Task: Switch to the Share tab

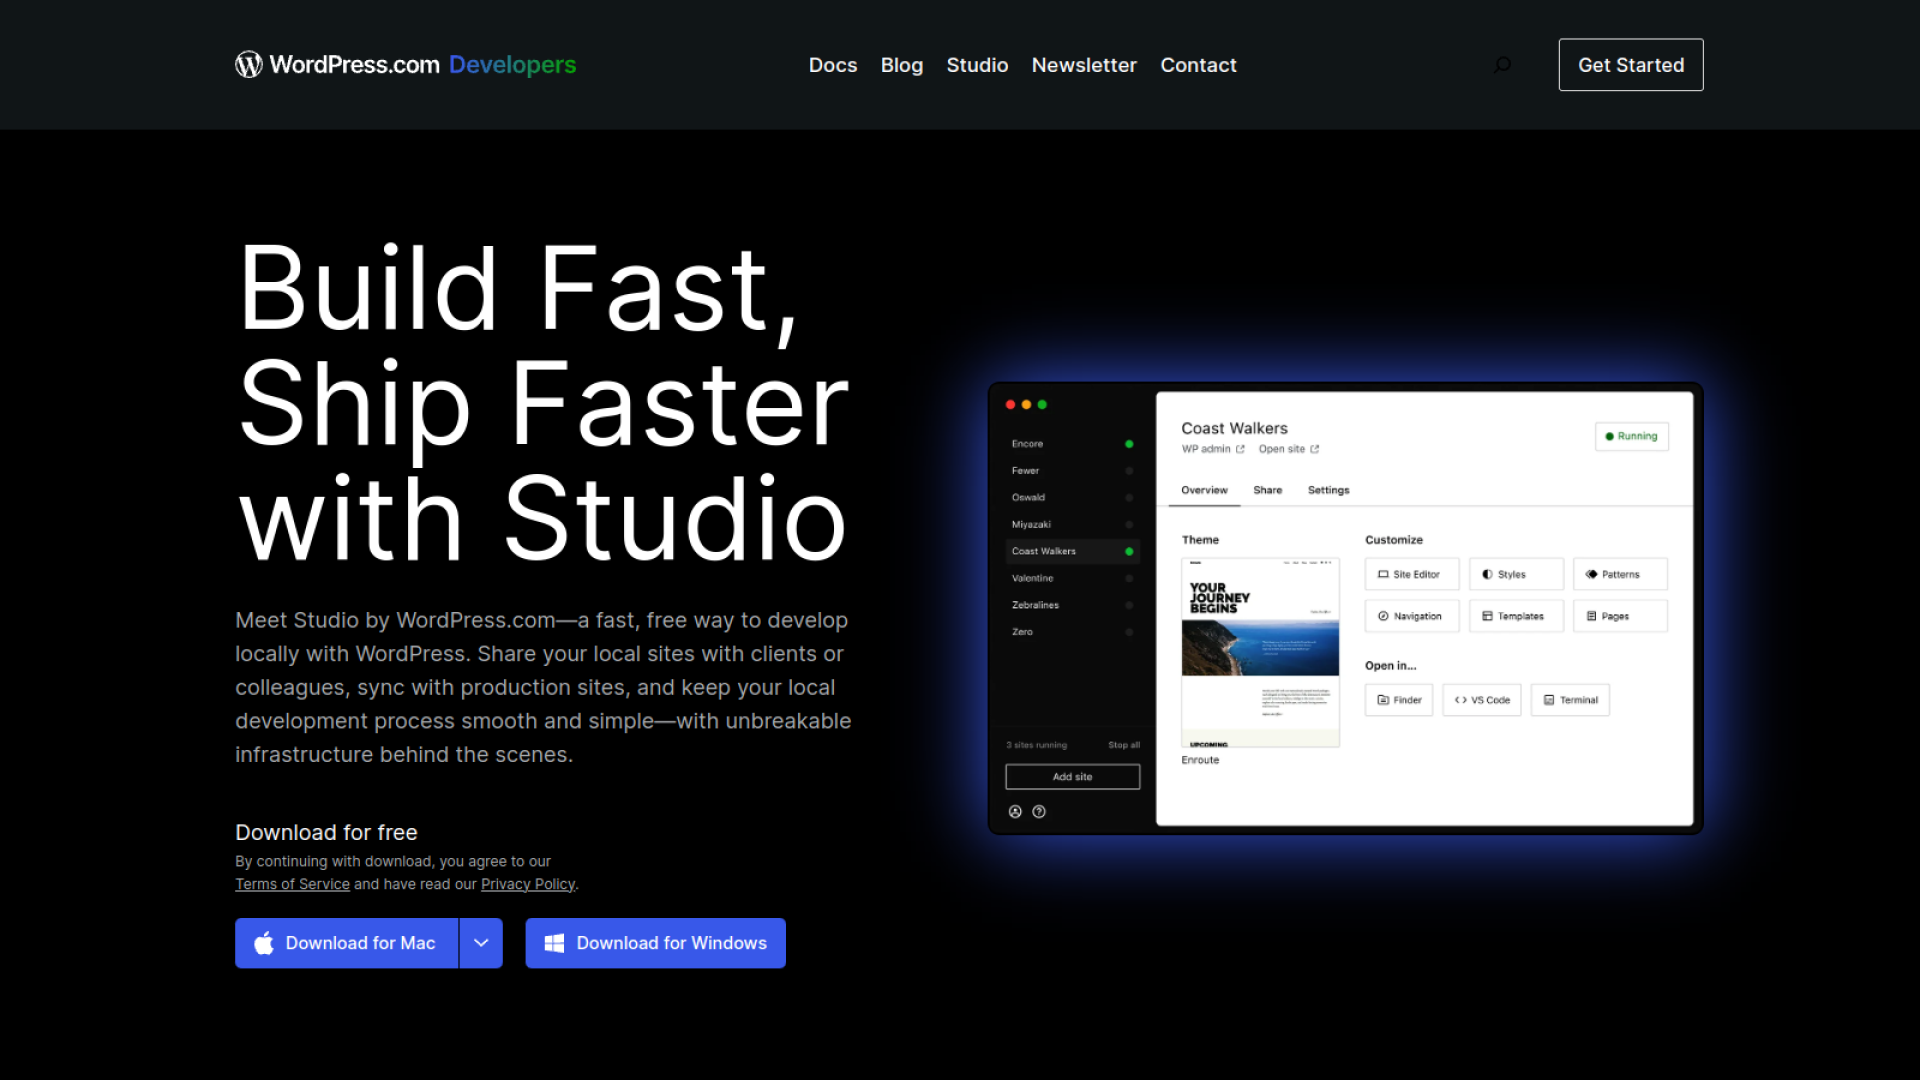Action: [1267, 490]
